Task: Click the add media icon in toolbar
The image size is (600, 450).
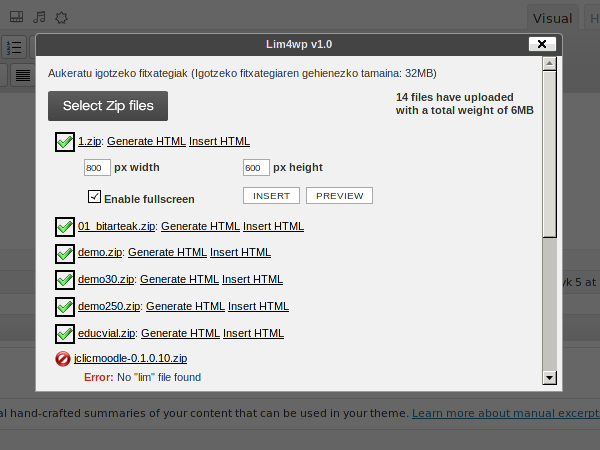Action: click(16, 17)
